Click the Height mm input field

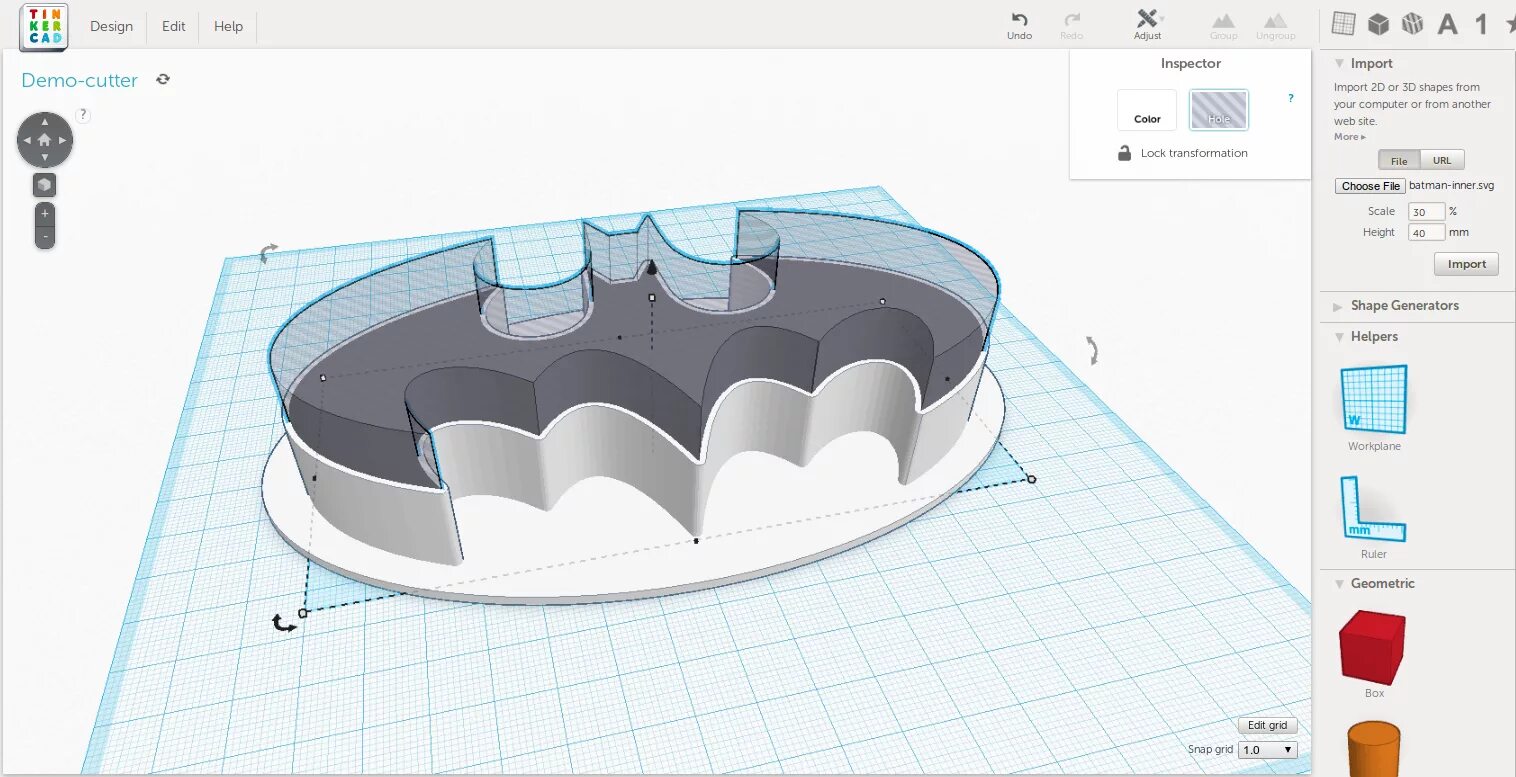1426,232
